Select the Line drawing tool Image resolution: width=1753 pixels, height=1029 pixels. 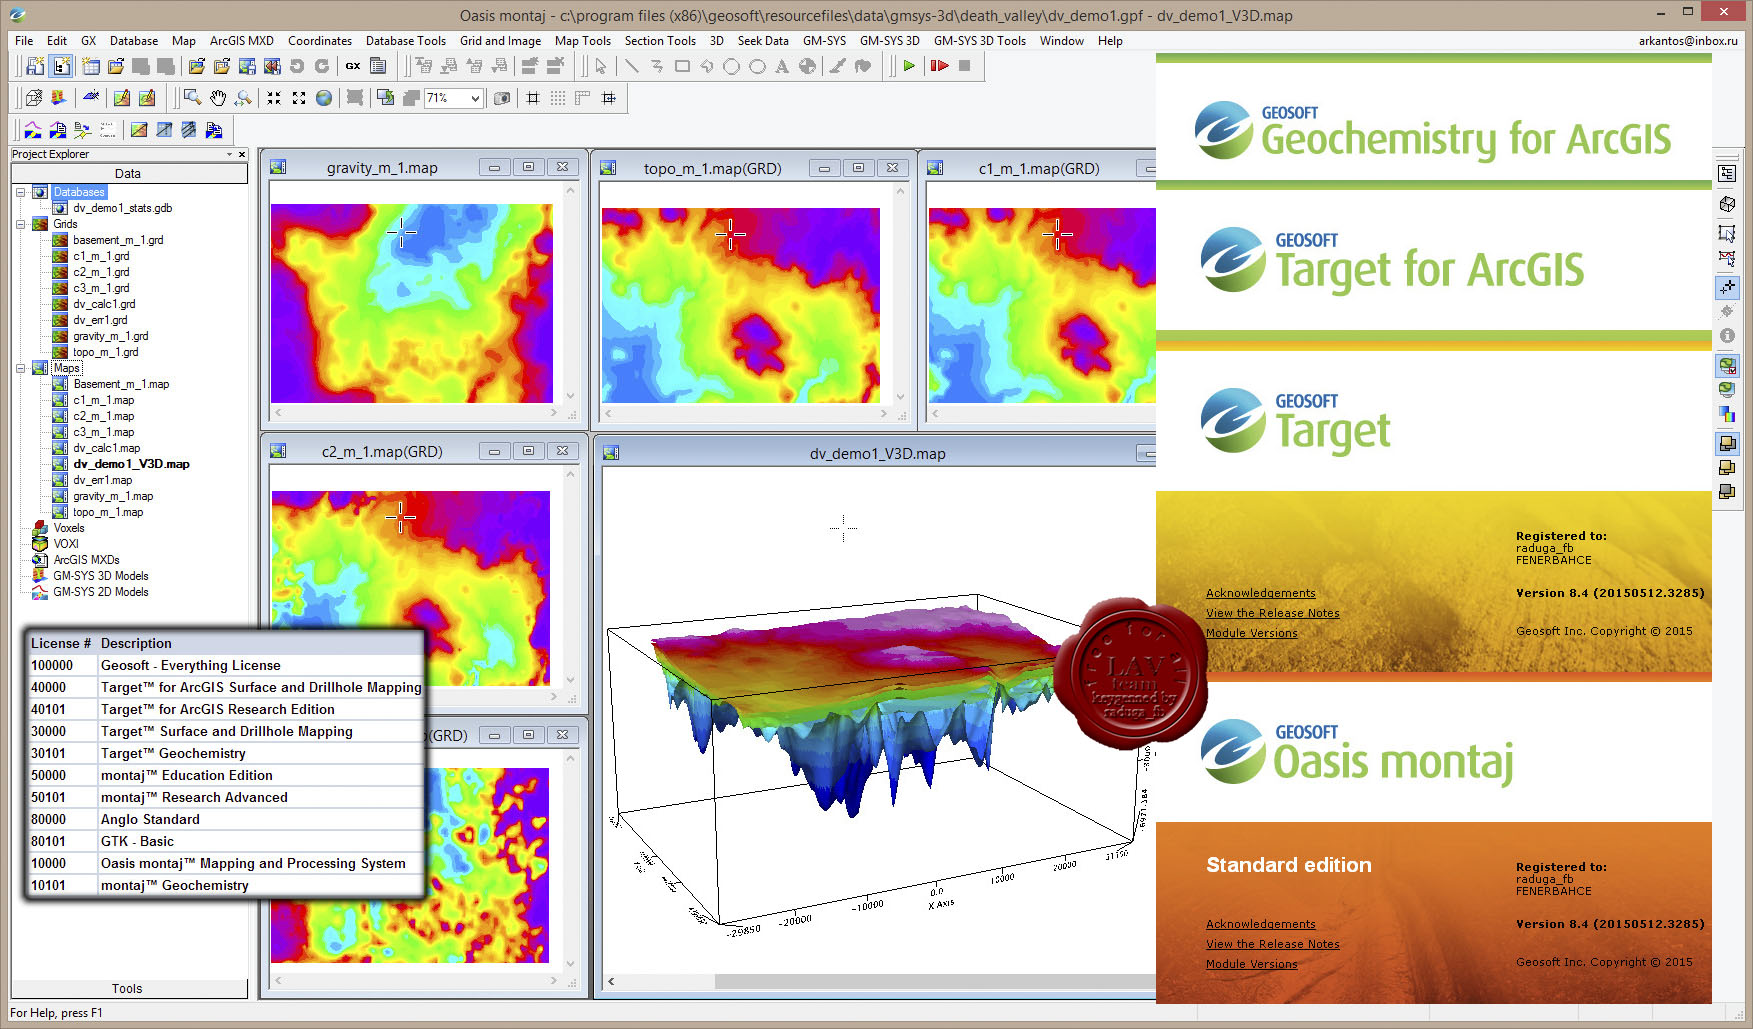point(631,66)
